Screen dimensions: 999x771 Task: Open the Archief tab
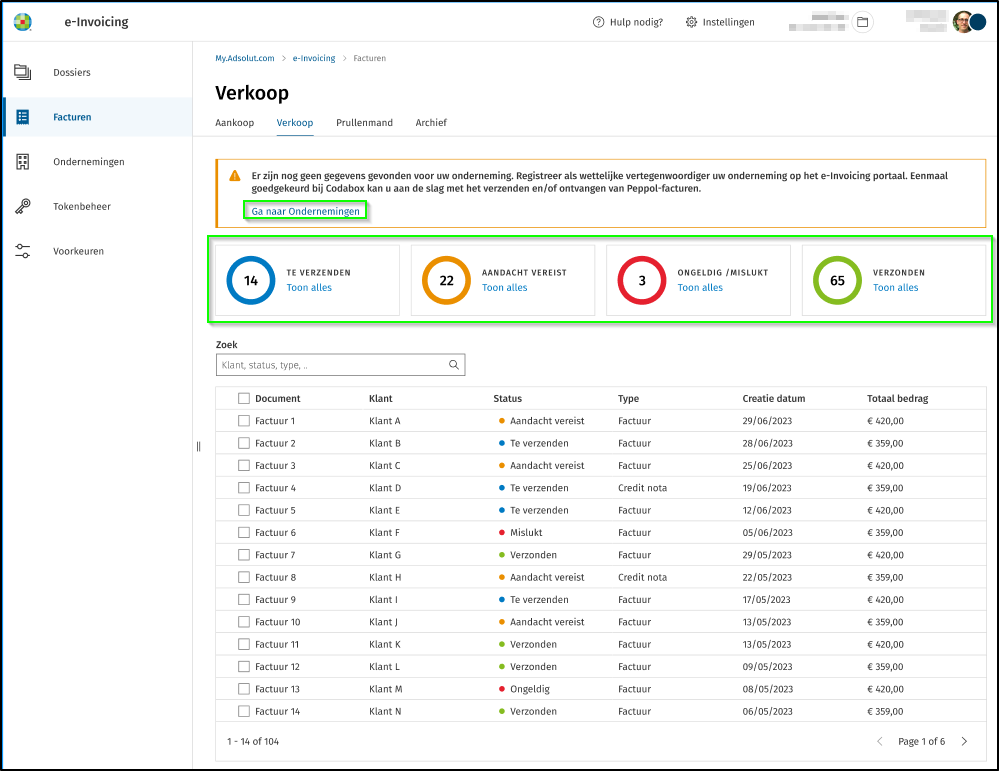[x=431, y=123]
